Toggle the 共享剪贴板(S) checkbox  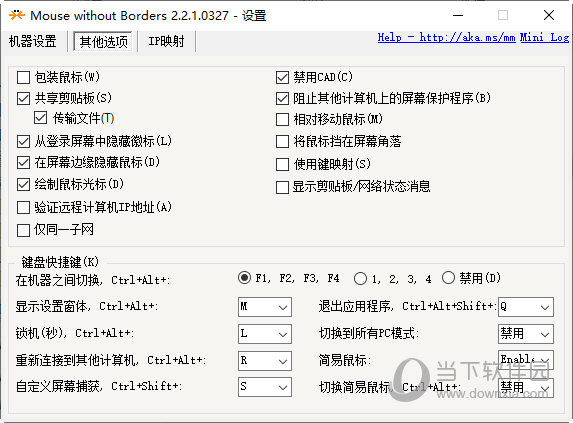point(23,98)
